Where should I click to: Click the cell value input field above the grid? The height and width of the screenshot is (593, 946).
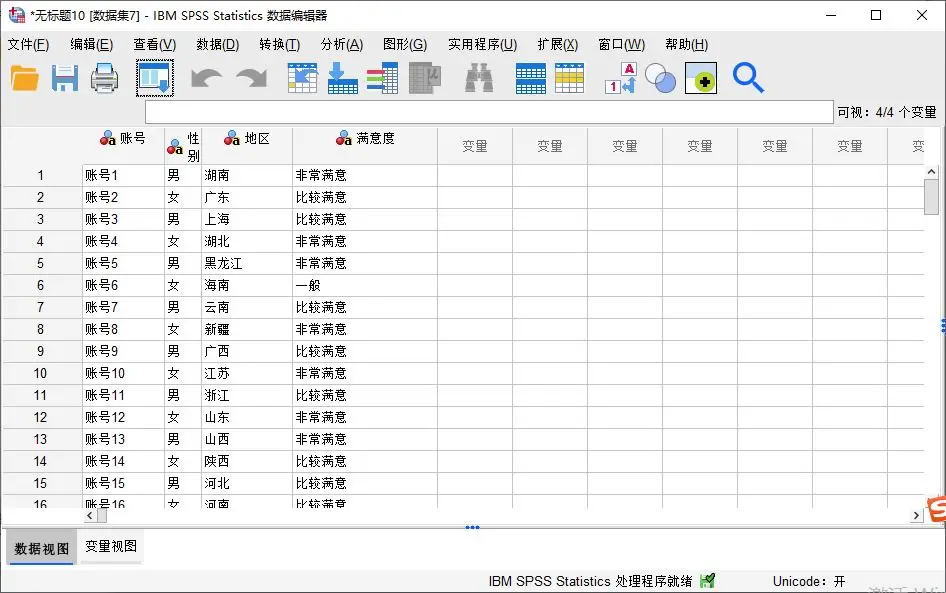(488, 112)
